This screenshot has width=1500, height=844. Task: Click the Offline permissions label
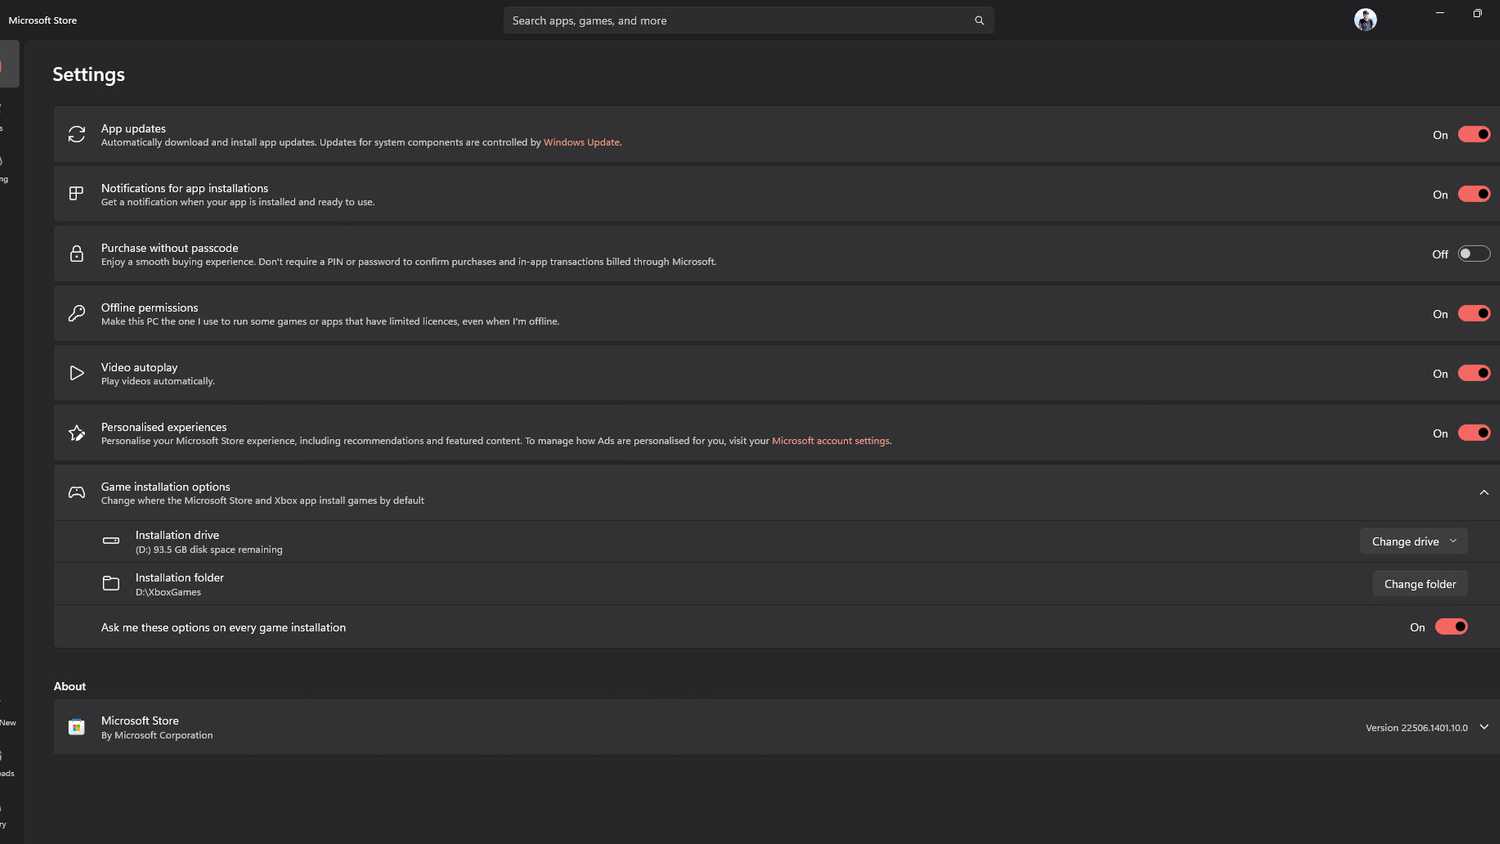149,308
